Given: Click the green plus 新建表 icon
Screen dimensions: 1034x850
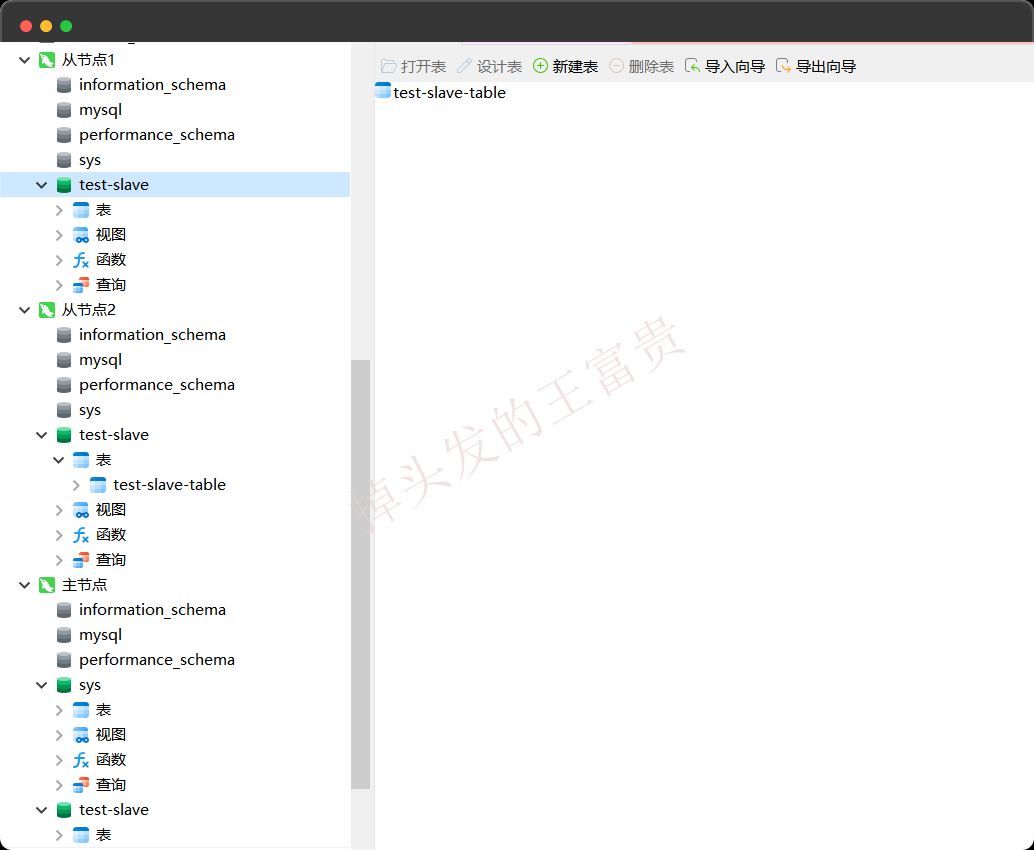Looking at the screenshot, I should (x=540, y=66).
